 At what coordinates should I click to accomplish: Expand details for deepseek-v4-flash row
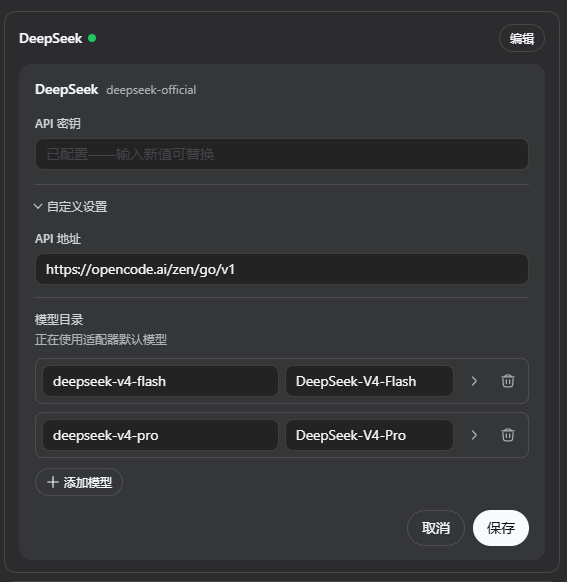click(474, 381)
